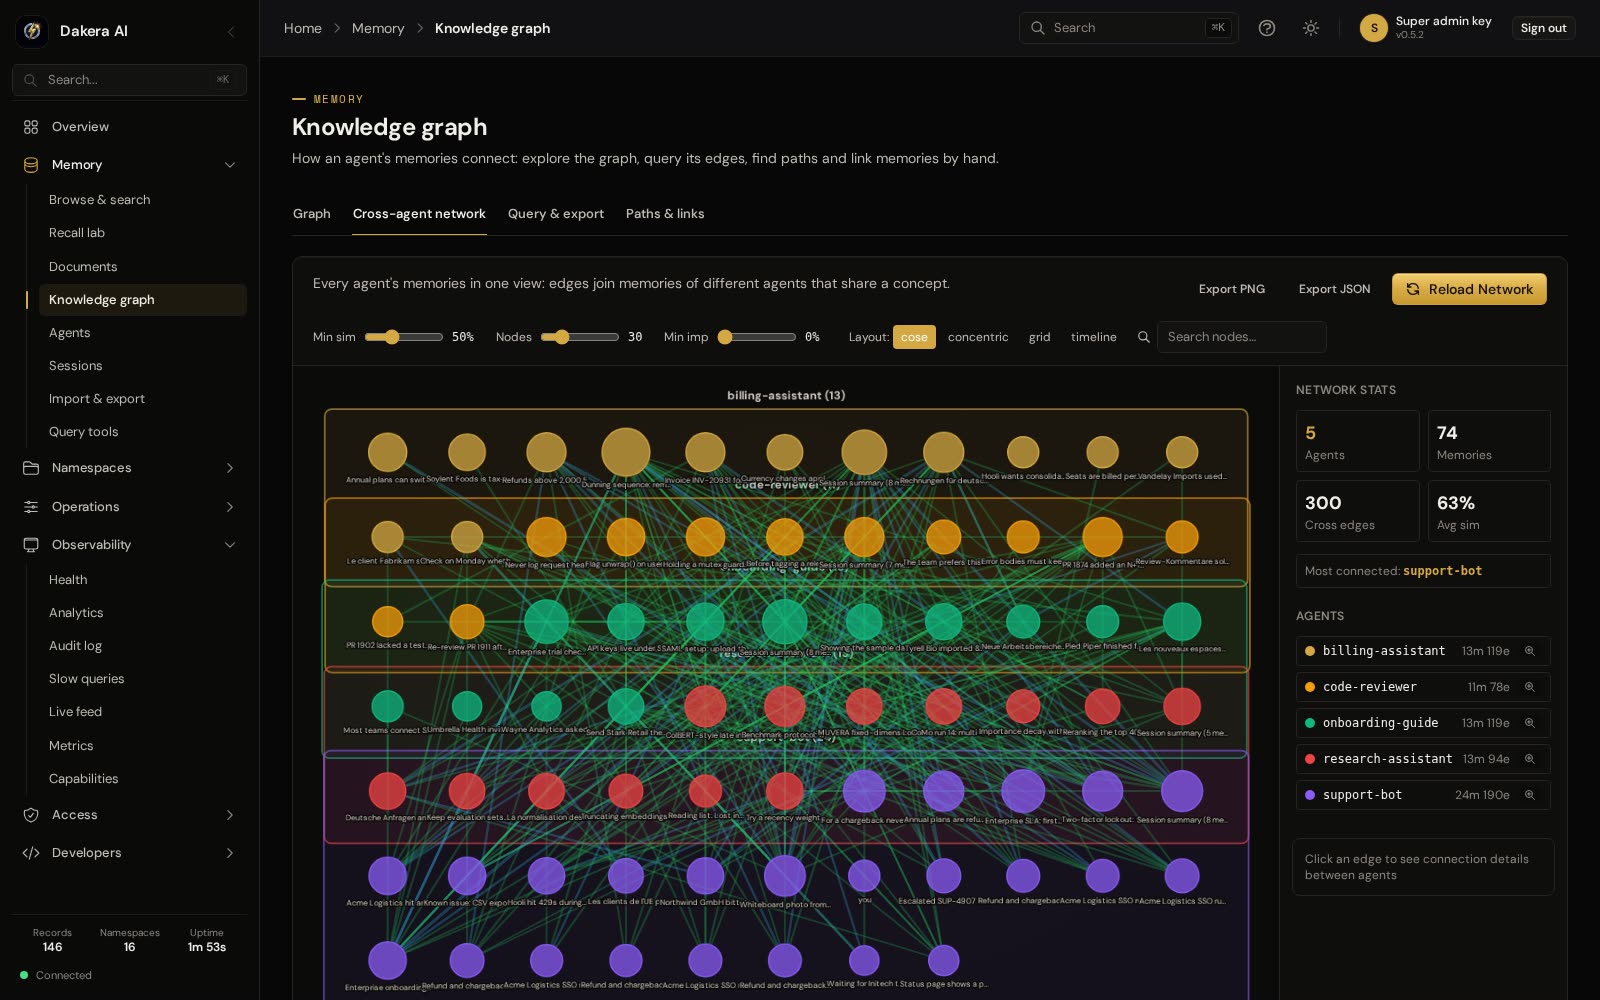Open the help question-mark icon
Viewport: 1600px width, 1000px height.
(1267, 28)
